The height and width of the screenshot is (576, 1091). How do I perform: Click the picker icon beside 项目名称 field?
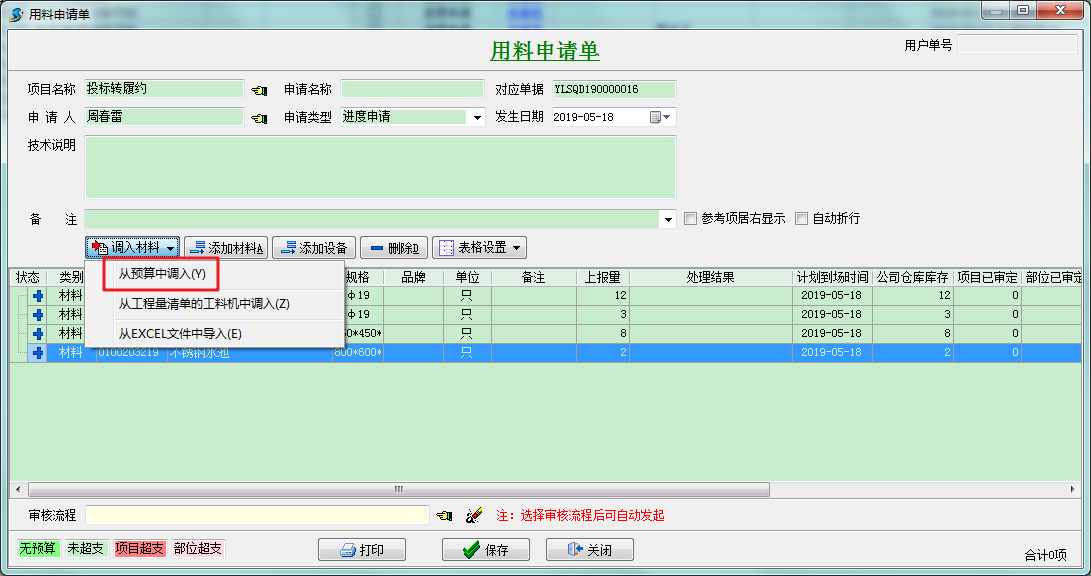click(258, 88)
